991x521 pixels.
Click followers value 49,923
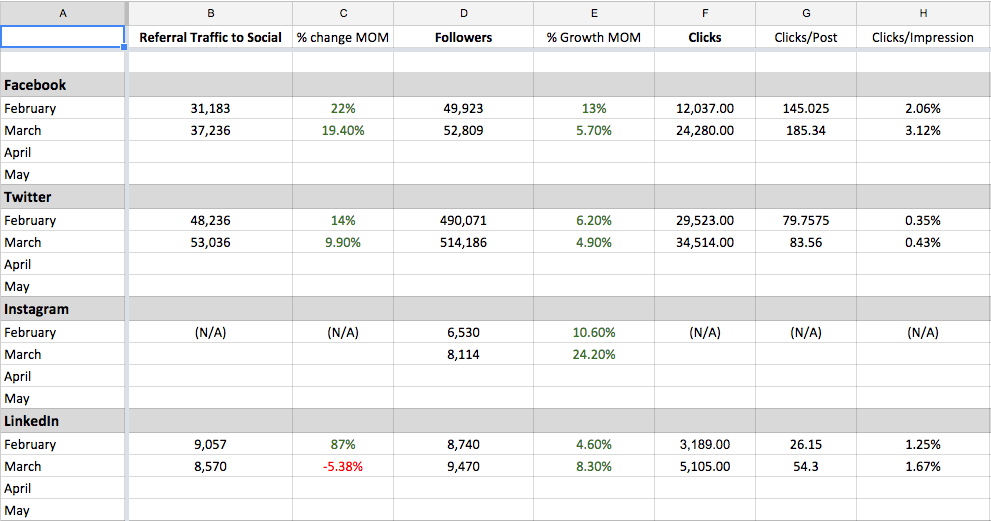pyautogui.click(x=463, y=108)
